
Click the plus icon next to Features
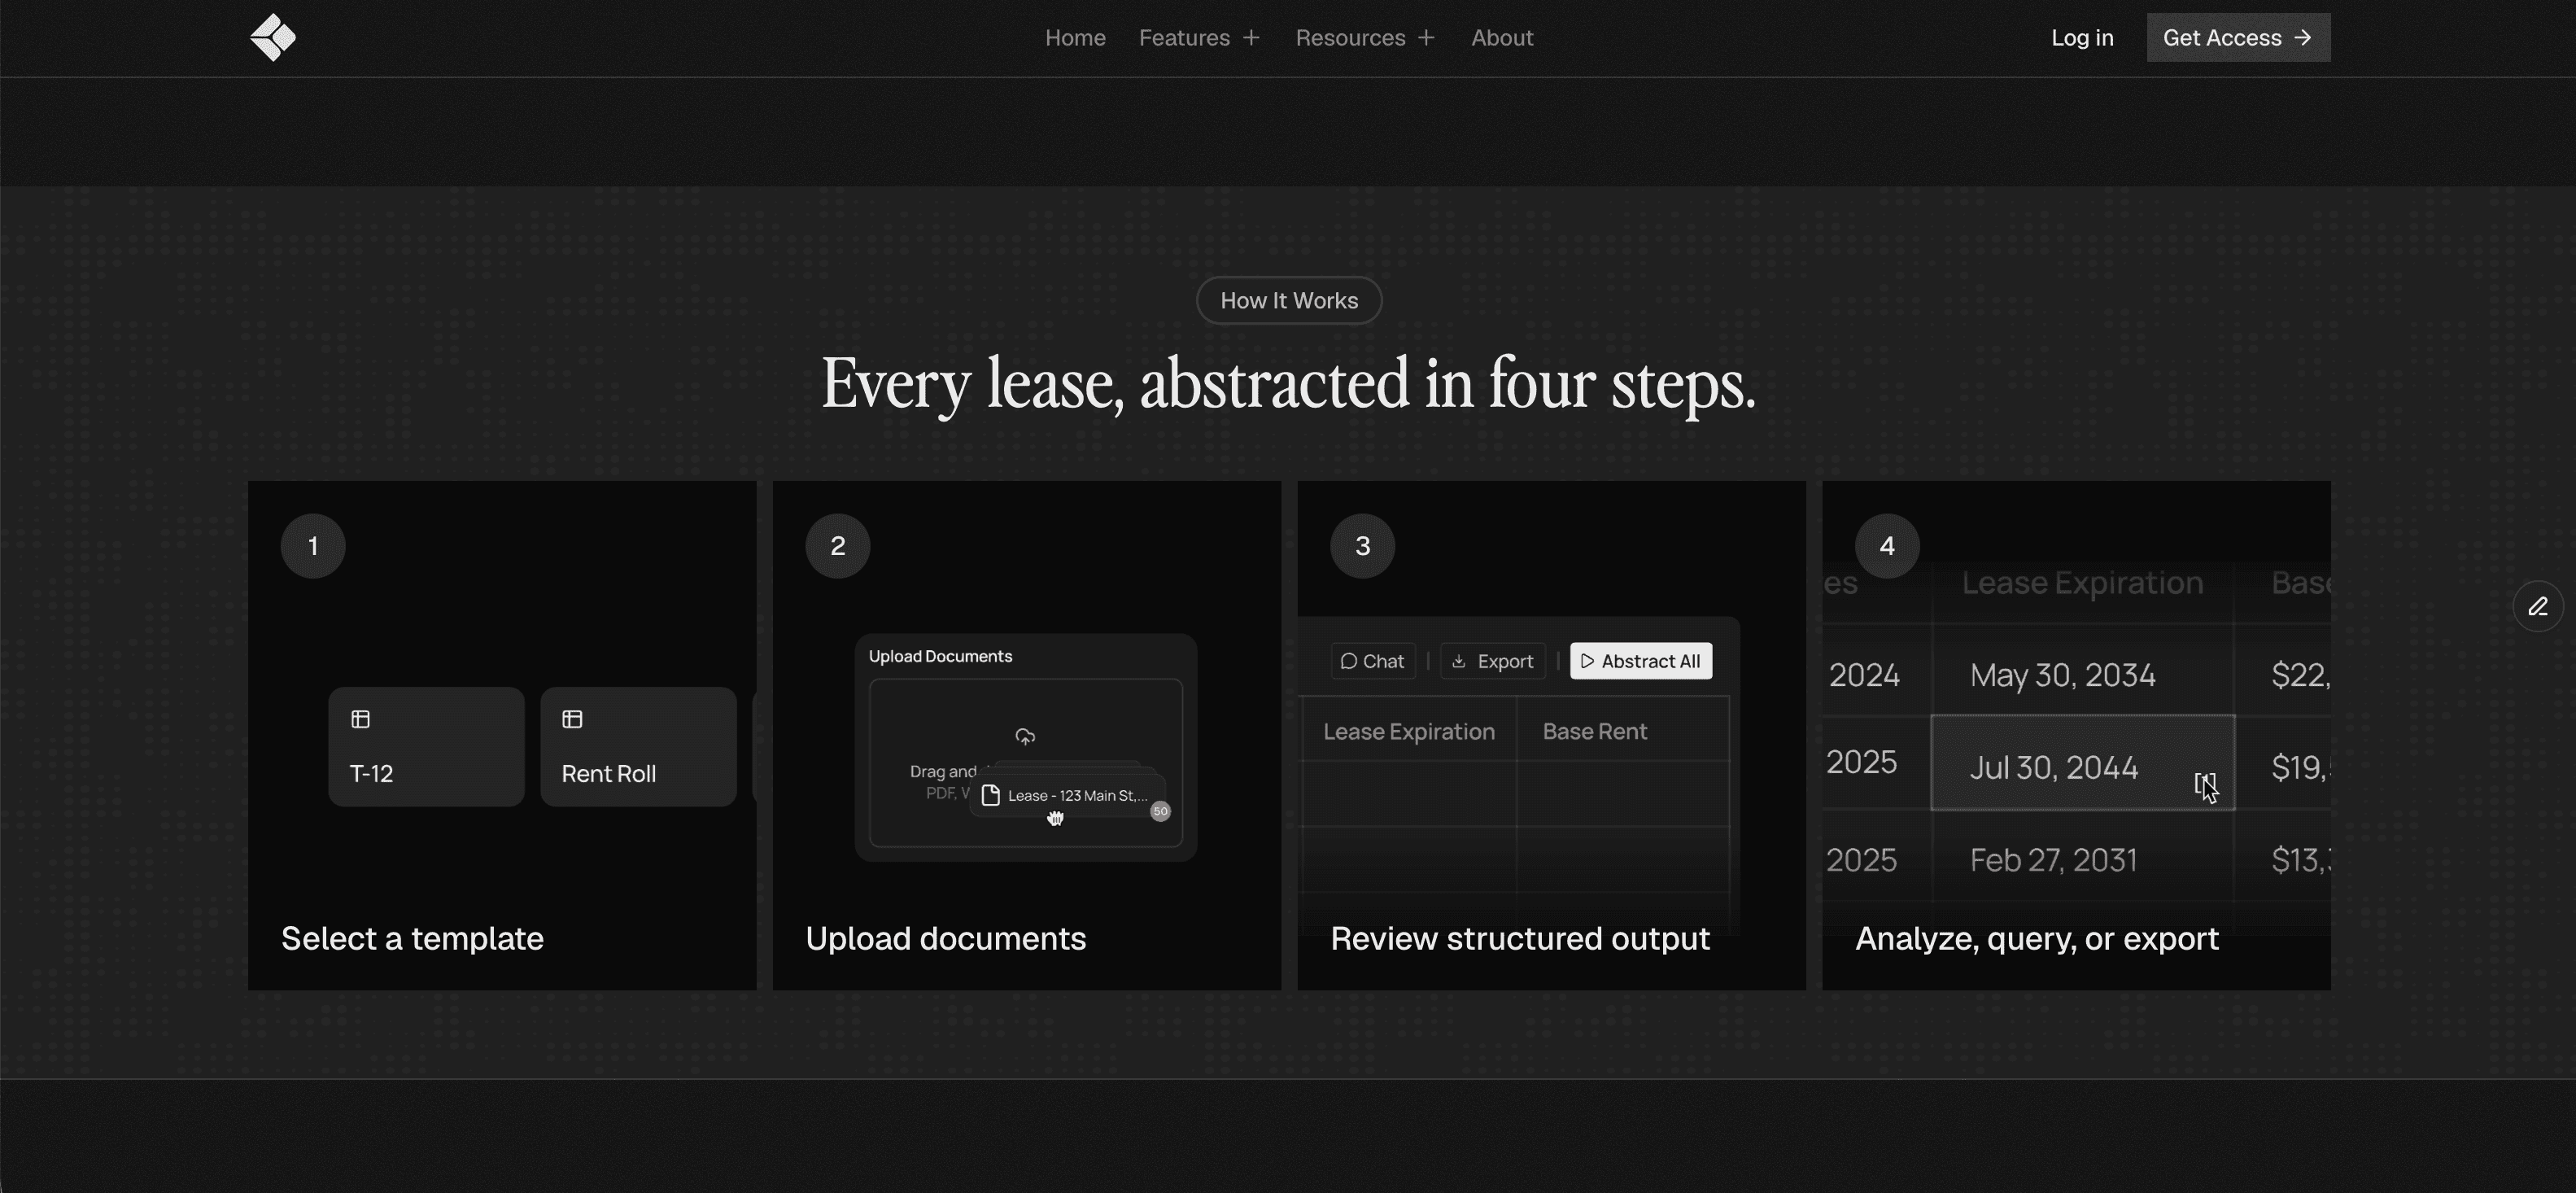1251,38
